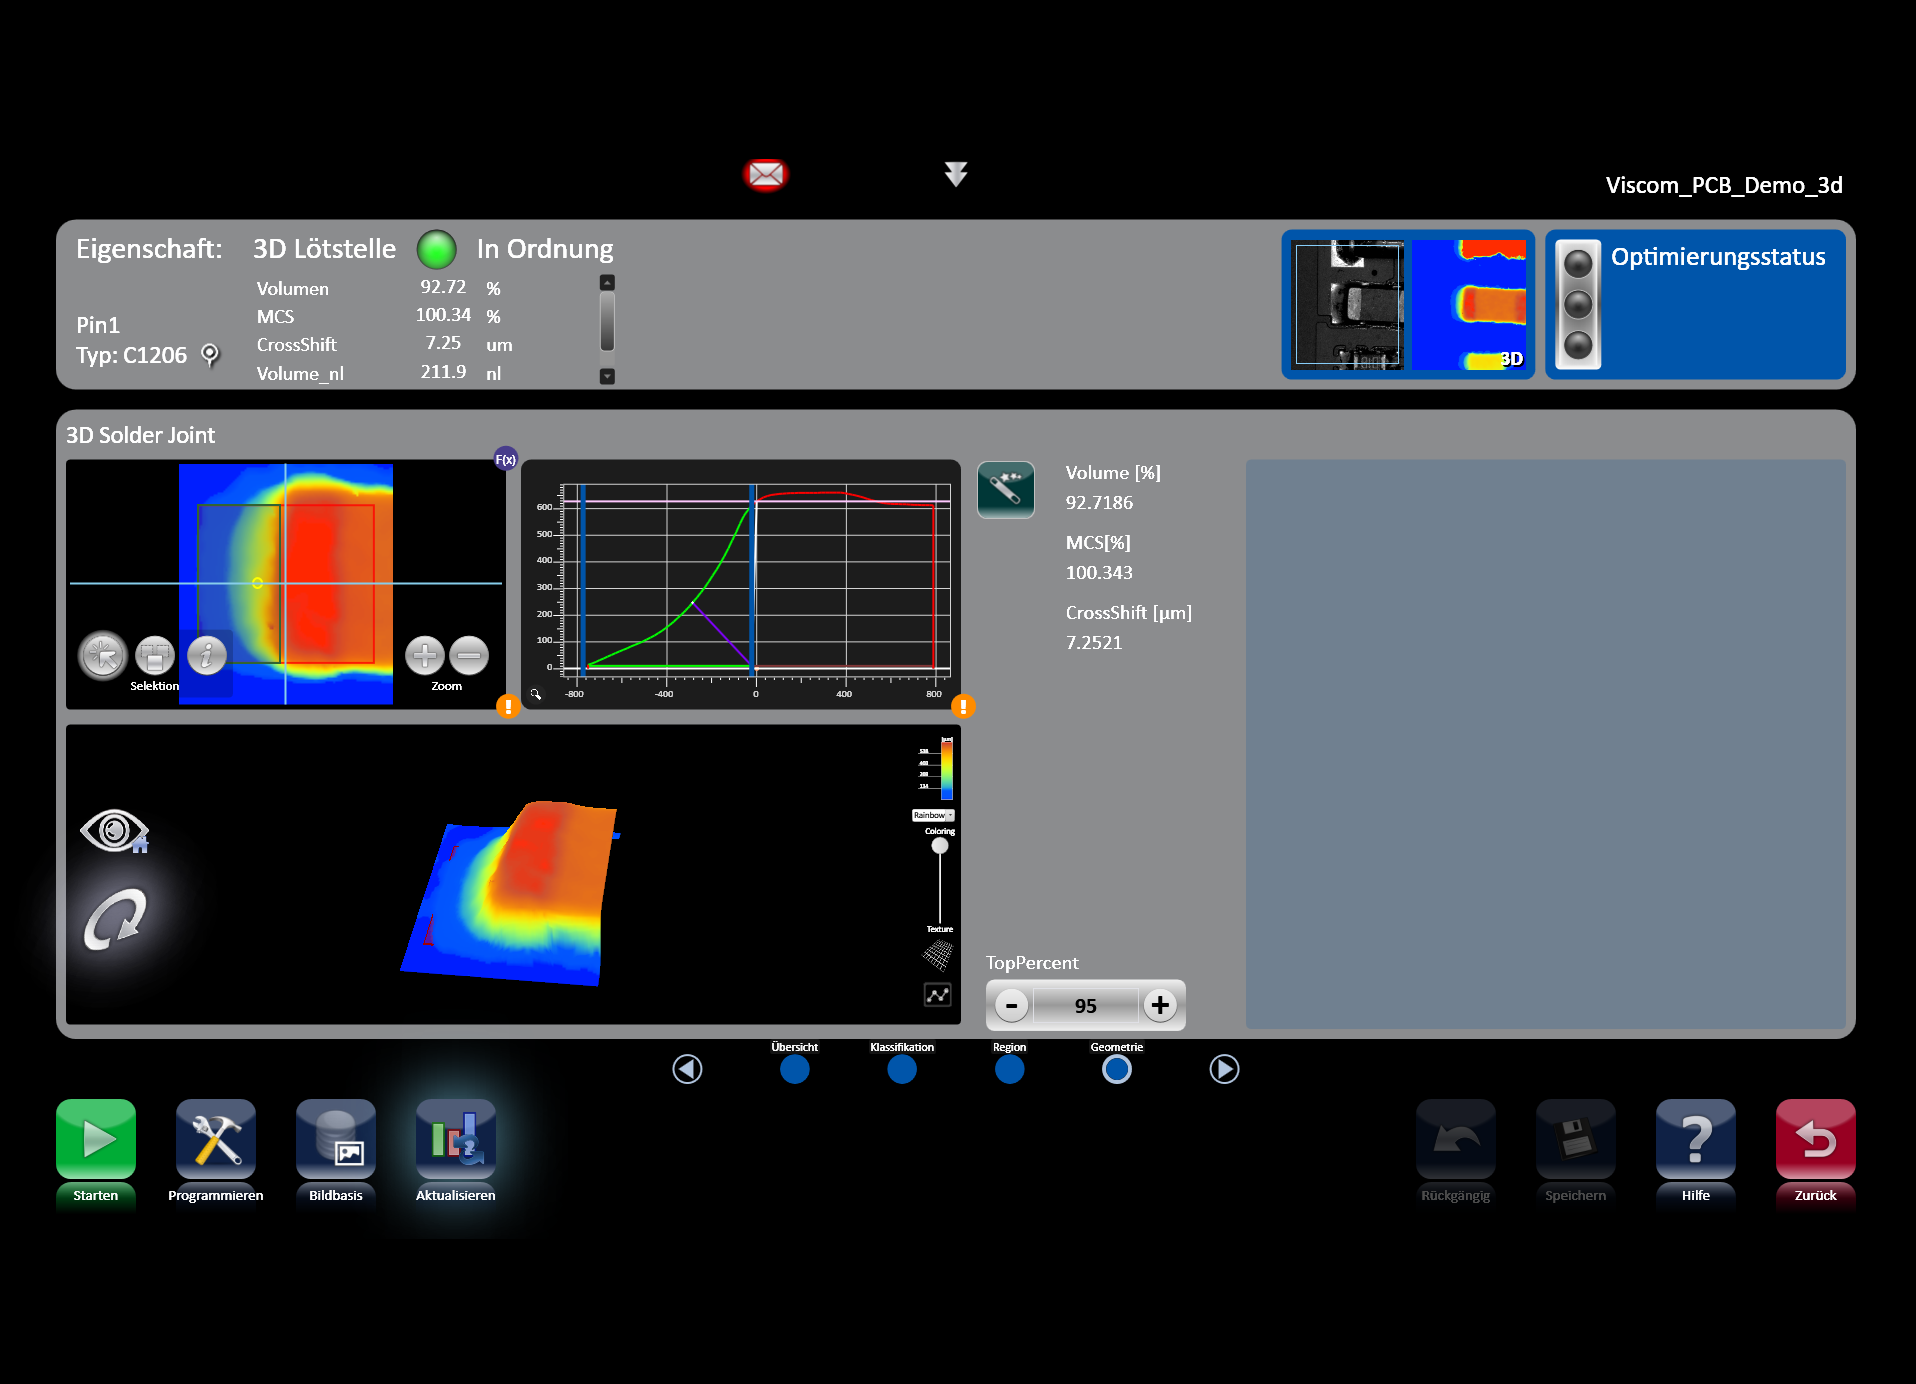Click the rotate 3D view arrow icon
The width and height of the screenshot is (1916, 1384).
115,919
